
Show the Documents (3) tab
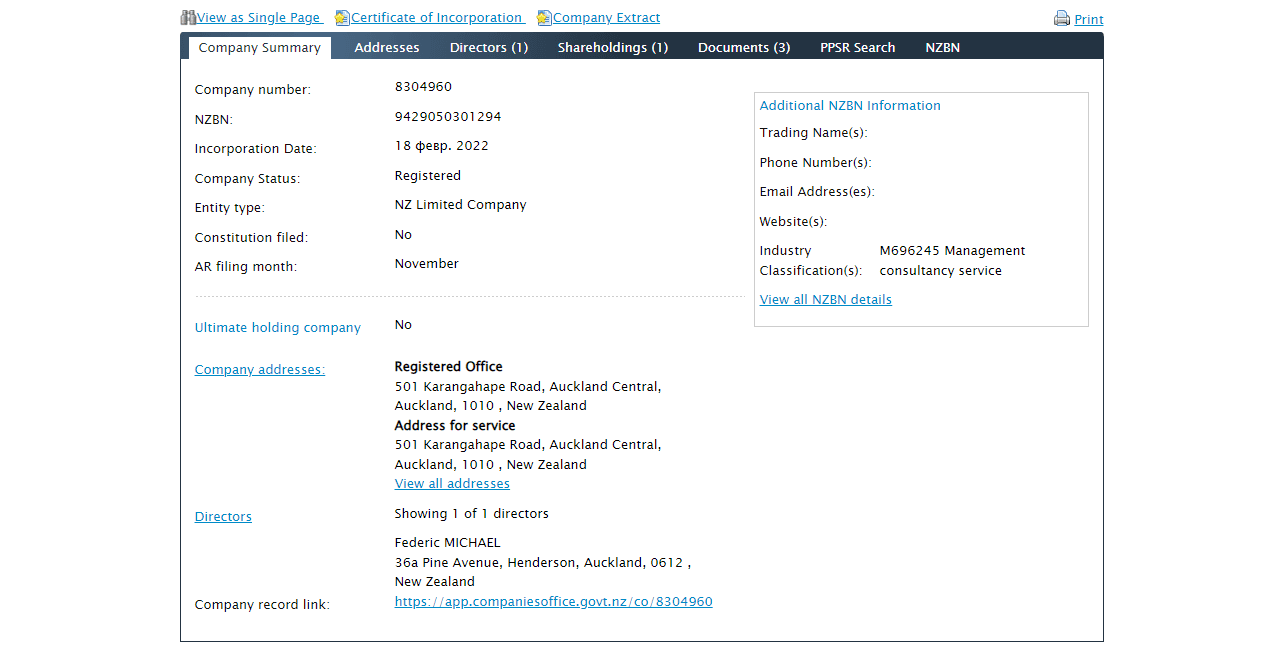tap(744, 48)
